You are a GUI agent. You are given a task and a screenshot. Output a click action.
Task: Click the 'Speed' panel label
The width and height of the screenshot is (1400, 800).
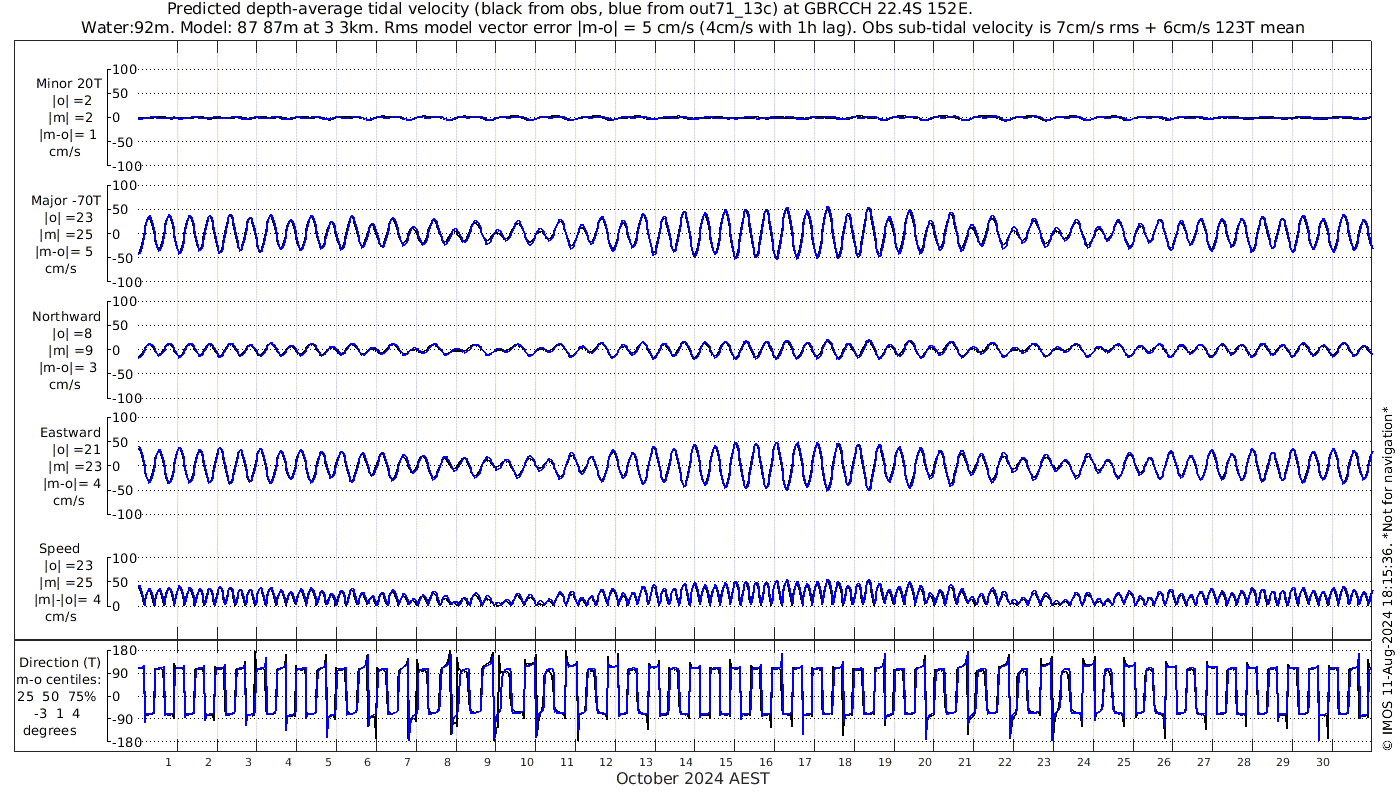pyautogui.click(x=60, y=549)
